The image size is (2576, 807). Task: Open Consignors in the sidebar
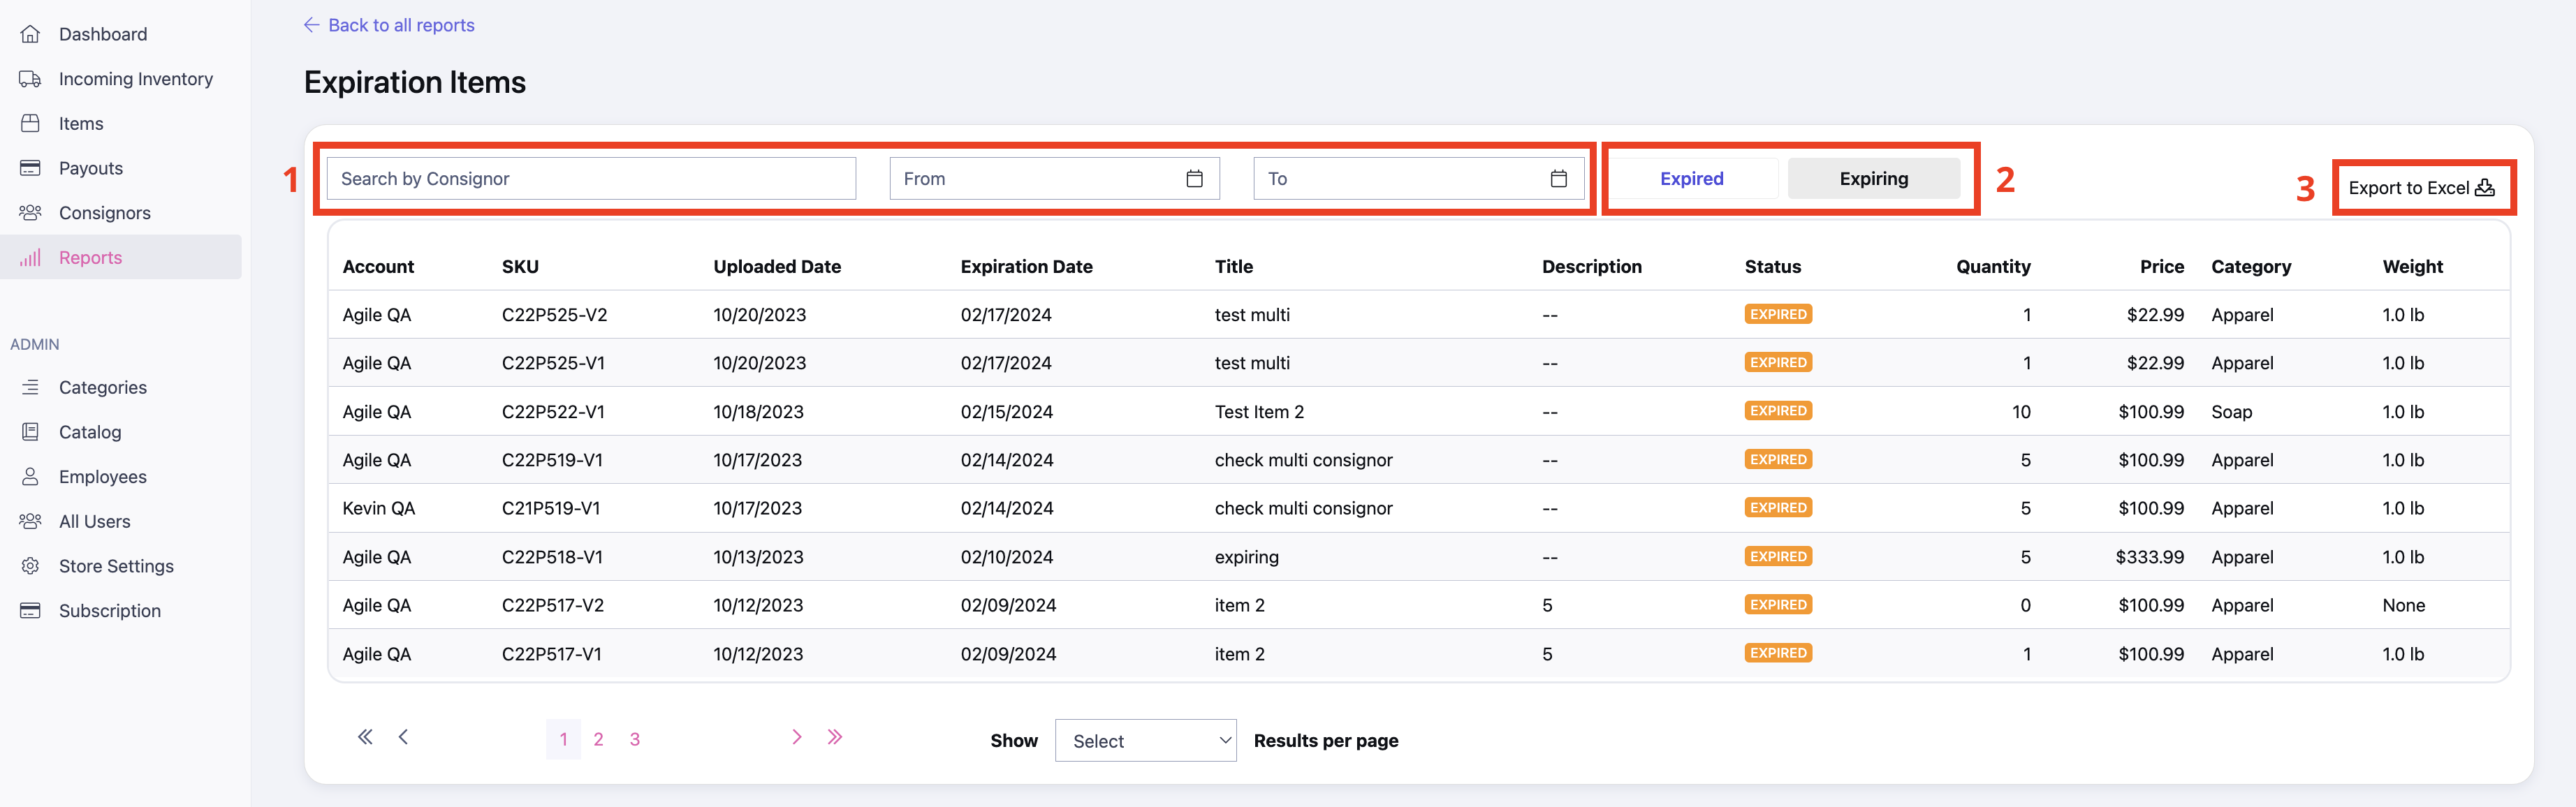[x=105, y=213]
